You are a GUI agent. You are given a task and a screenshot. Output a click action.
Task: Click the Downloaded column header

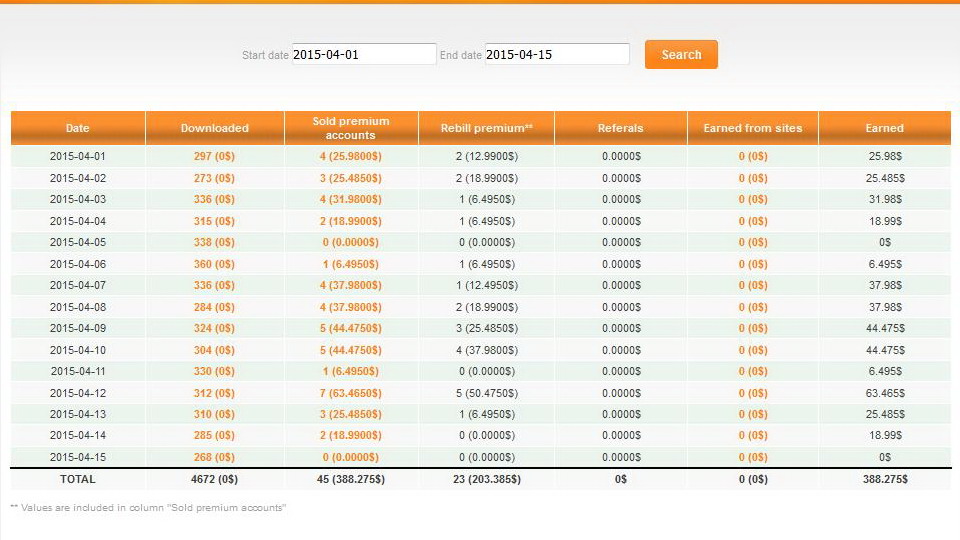214,128
